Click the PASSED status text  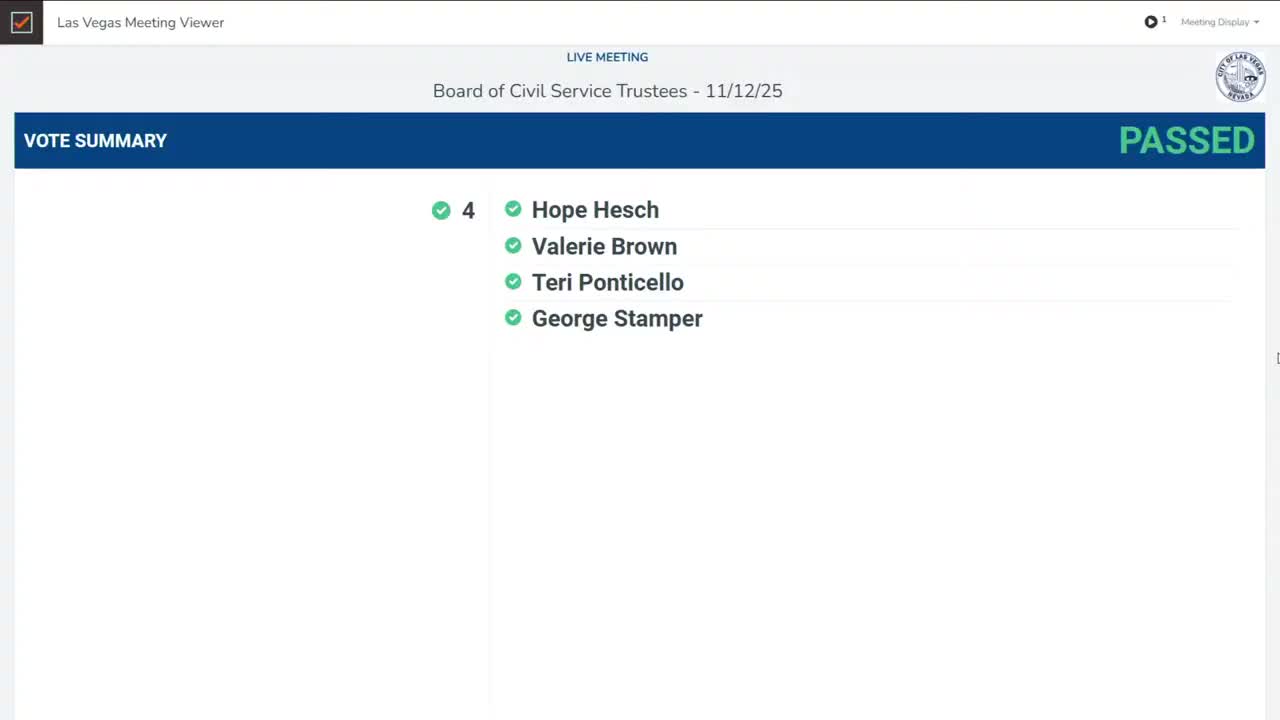(x=1186, y=140)
